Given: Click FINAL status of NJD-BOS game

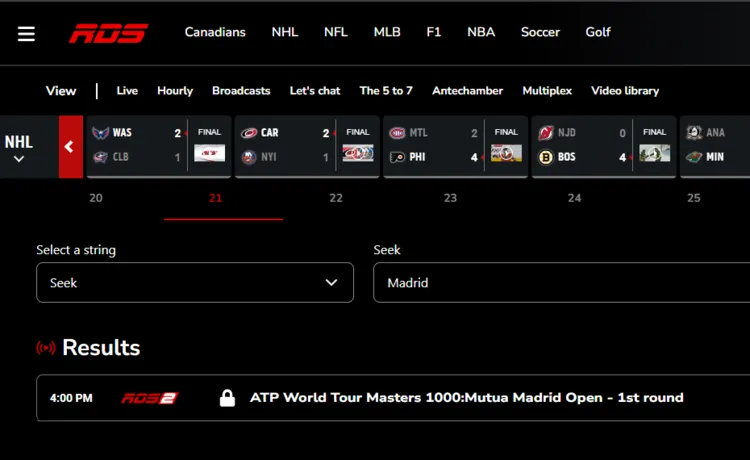Looking at the screenshot, I should pyautogui.click(x=654, y=132).
